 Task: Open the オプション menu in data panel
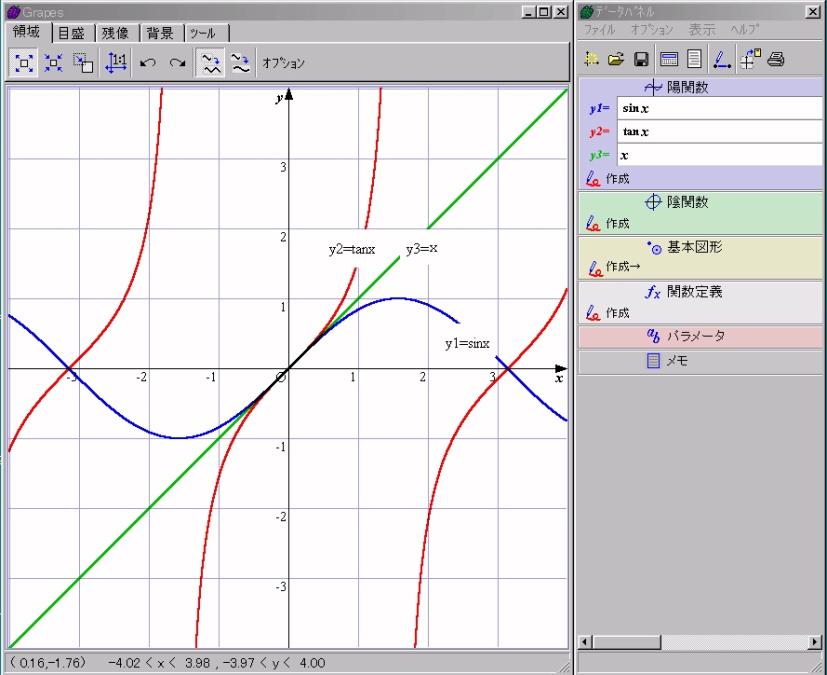(x=652, y=30)
